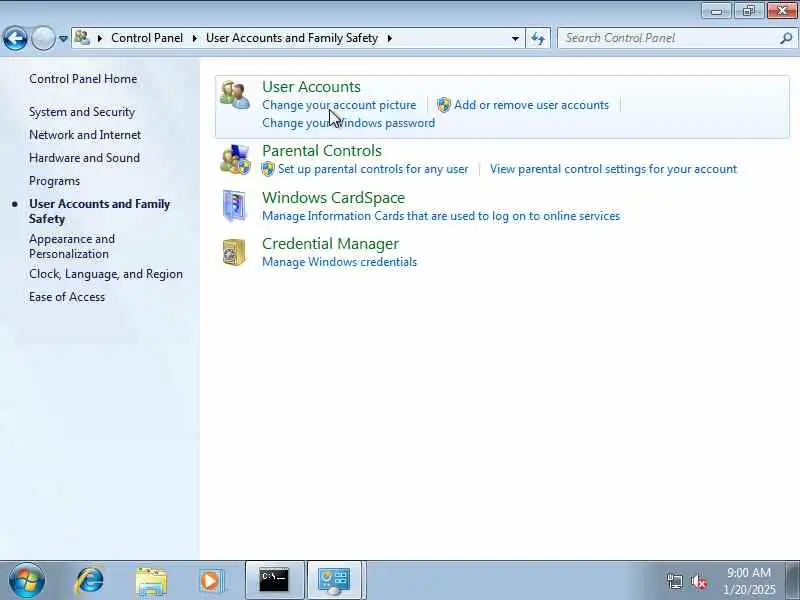Click the muted volume tray icon
Image resolution: width=800 pixels, height=600 pixels.
point(698,581)
